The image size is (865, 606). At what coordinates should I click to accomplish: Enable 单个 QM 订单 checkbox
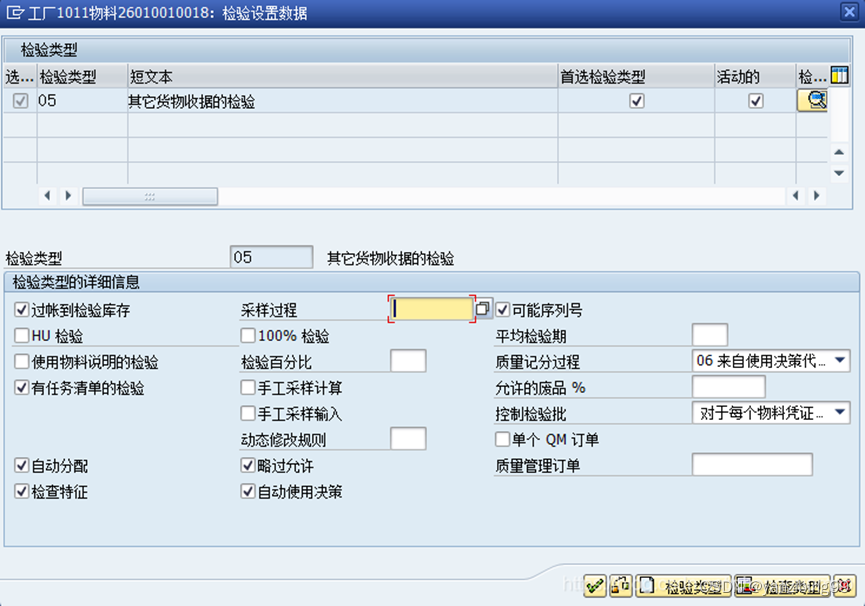point(502,439)
